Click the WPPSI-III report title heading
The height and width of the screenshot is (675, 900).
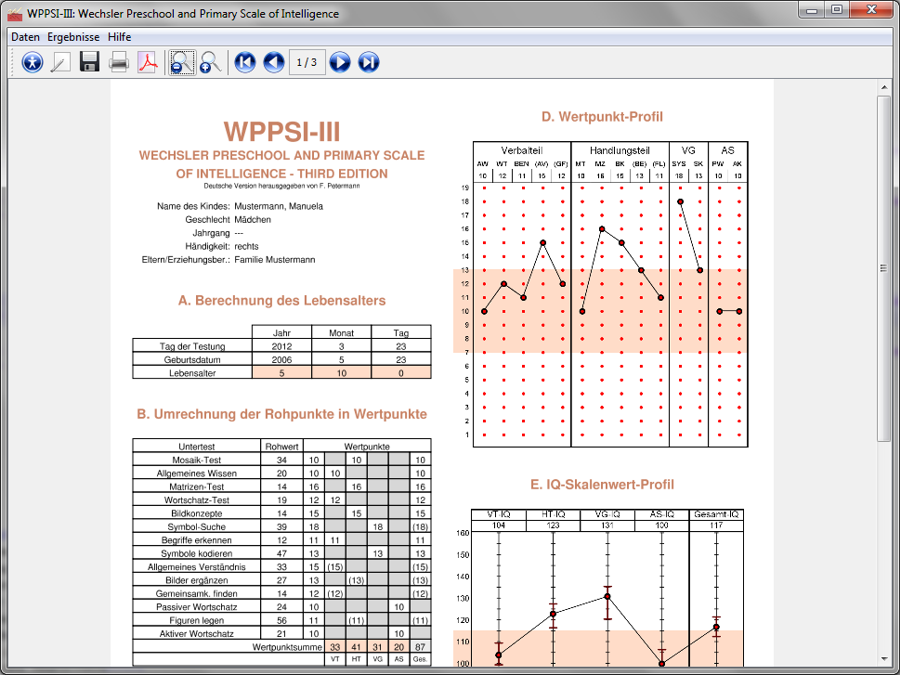(282, 132)
